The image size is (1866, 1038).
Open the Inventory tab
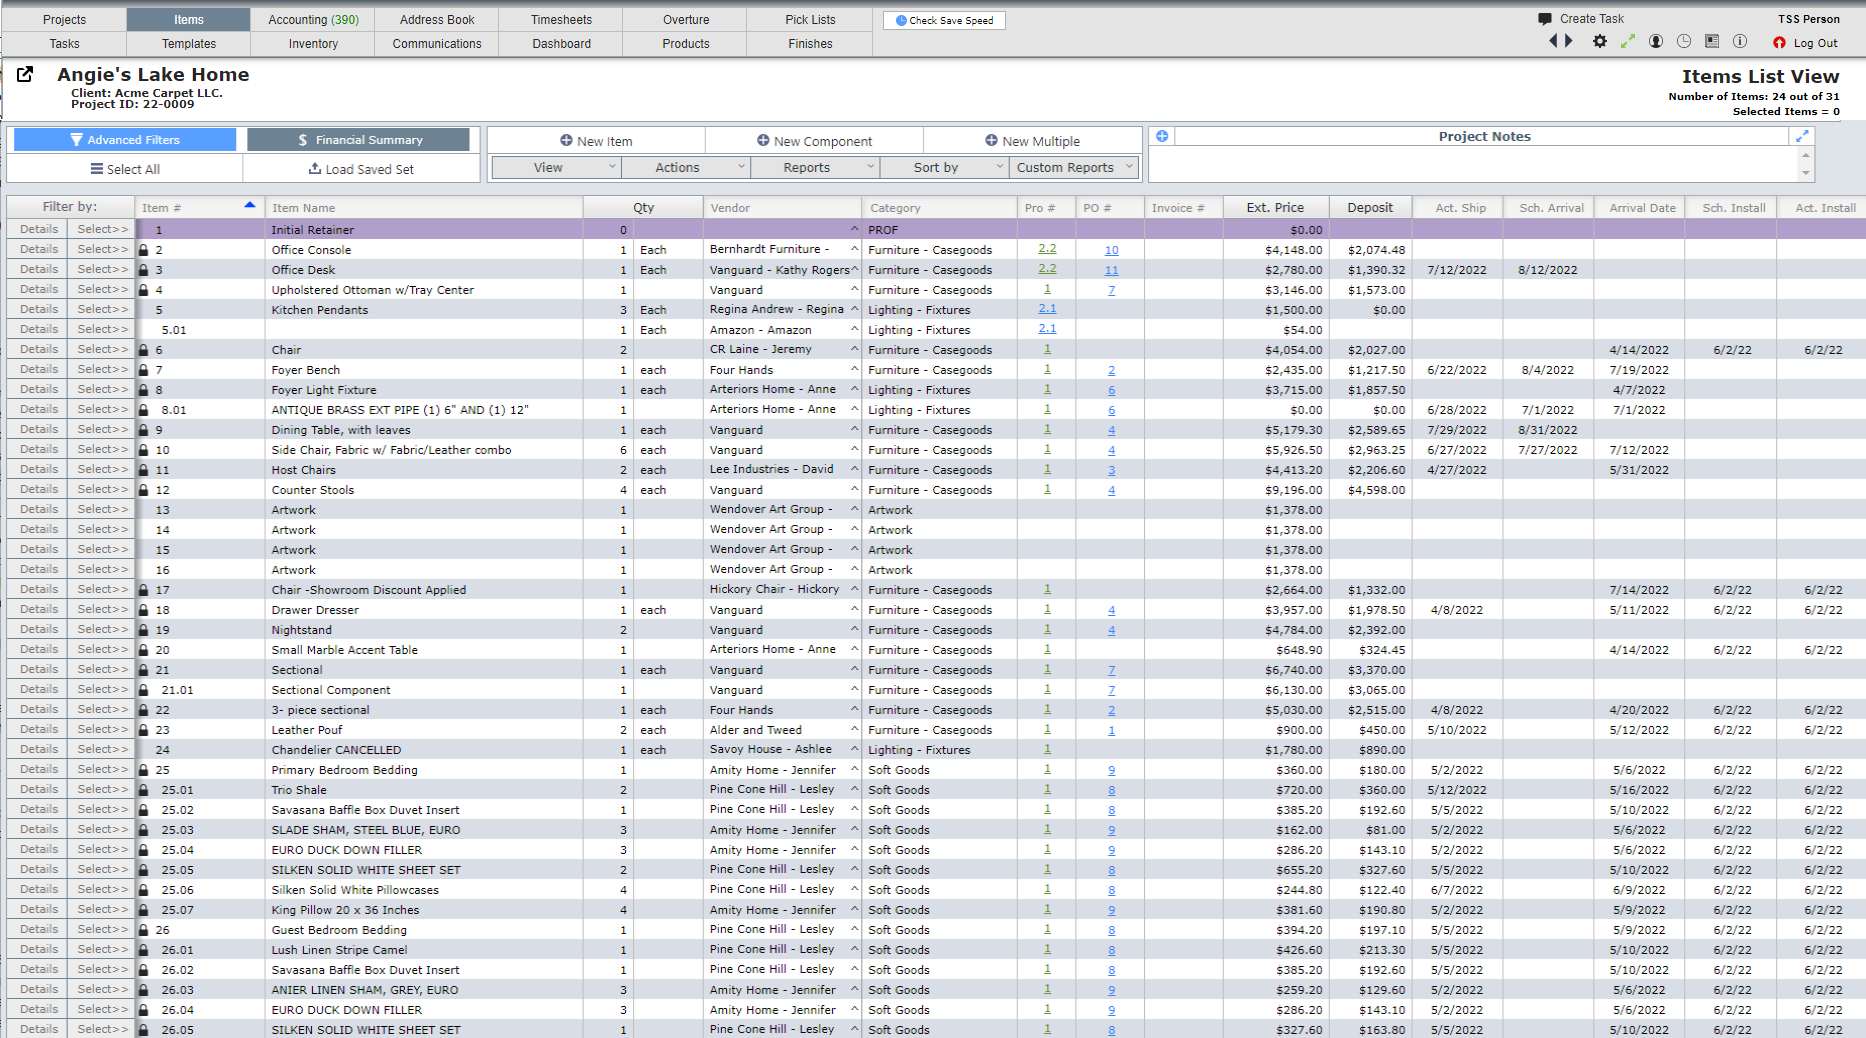tap(313, 43)
